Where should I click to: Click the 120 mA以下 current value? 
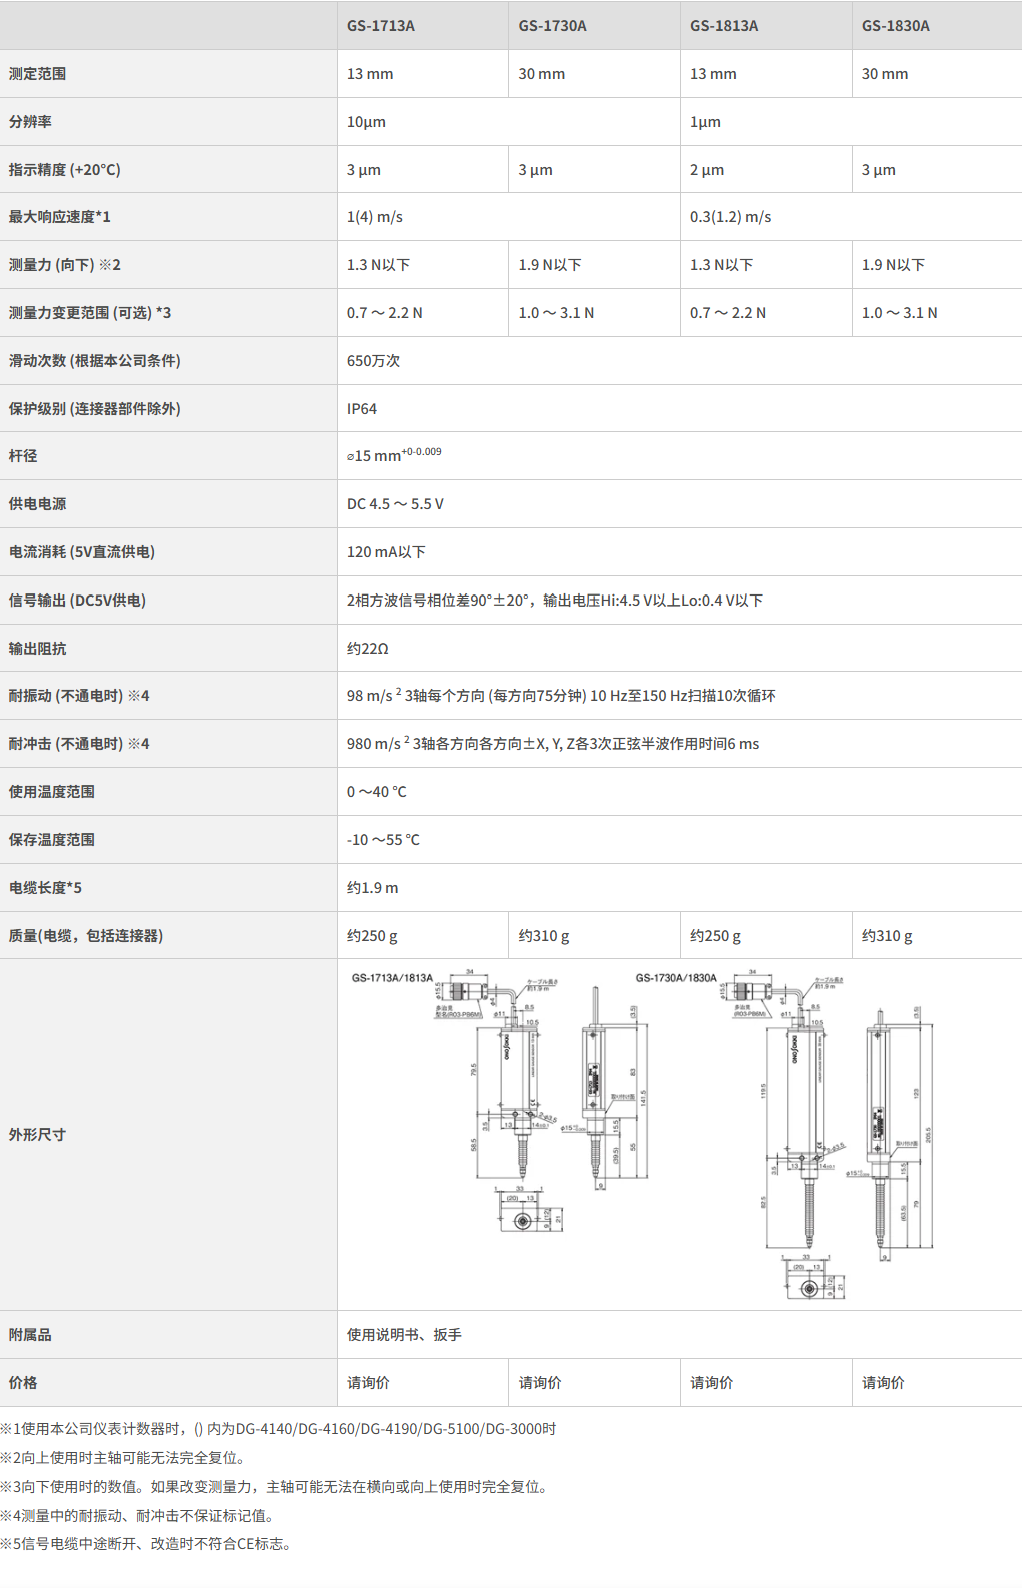pyautogui.click(x=386, y=552)
